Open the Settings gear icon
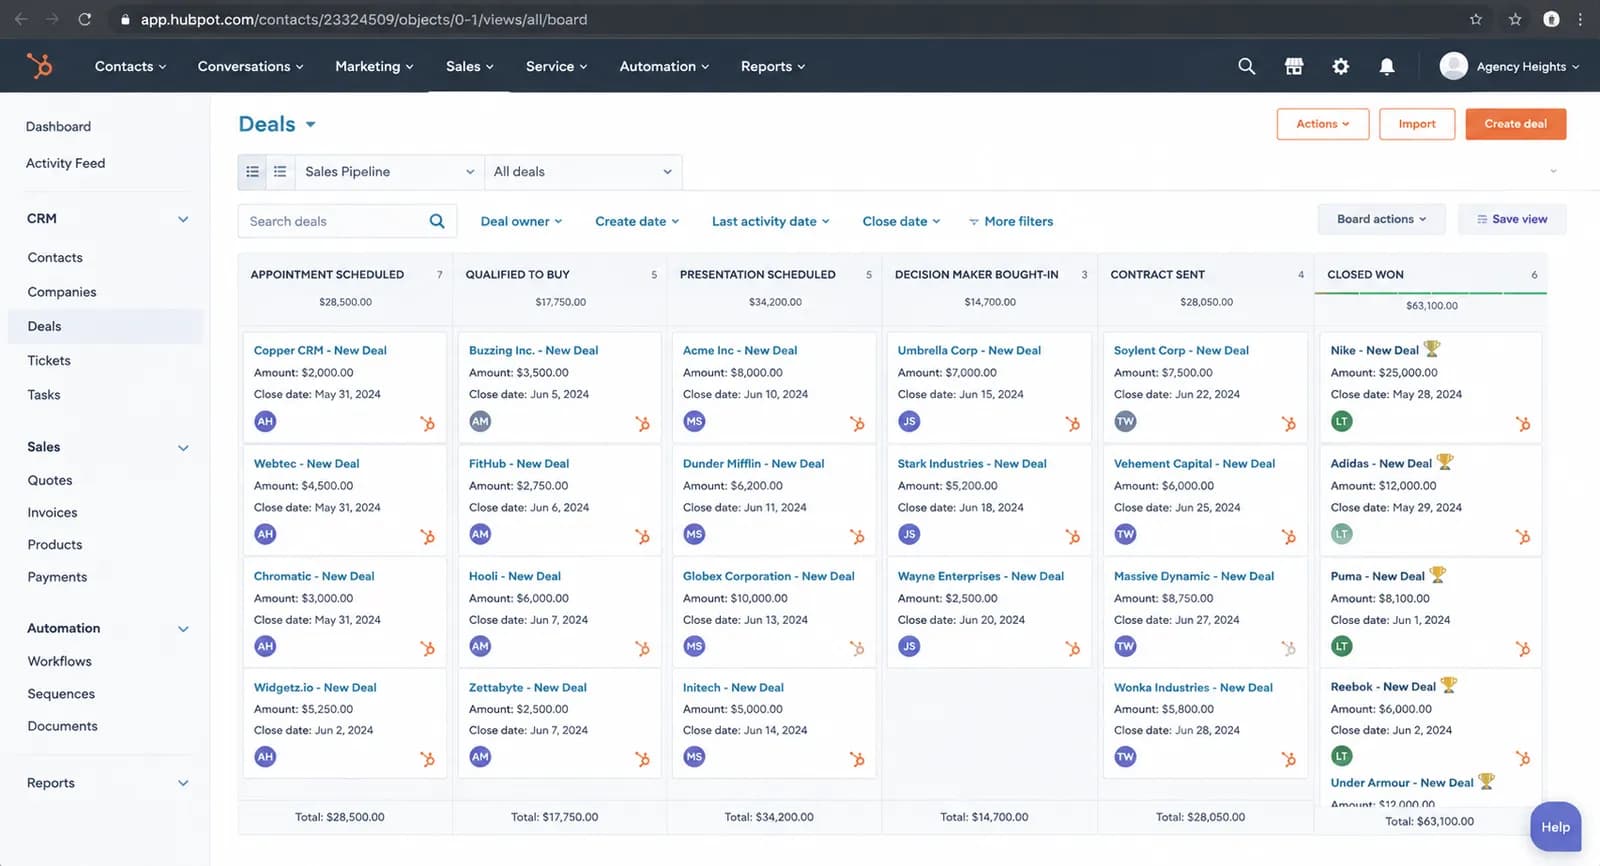The height and width of the screenshot is (866, 1600). pos(1341,66)
